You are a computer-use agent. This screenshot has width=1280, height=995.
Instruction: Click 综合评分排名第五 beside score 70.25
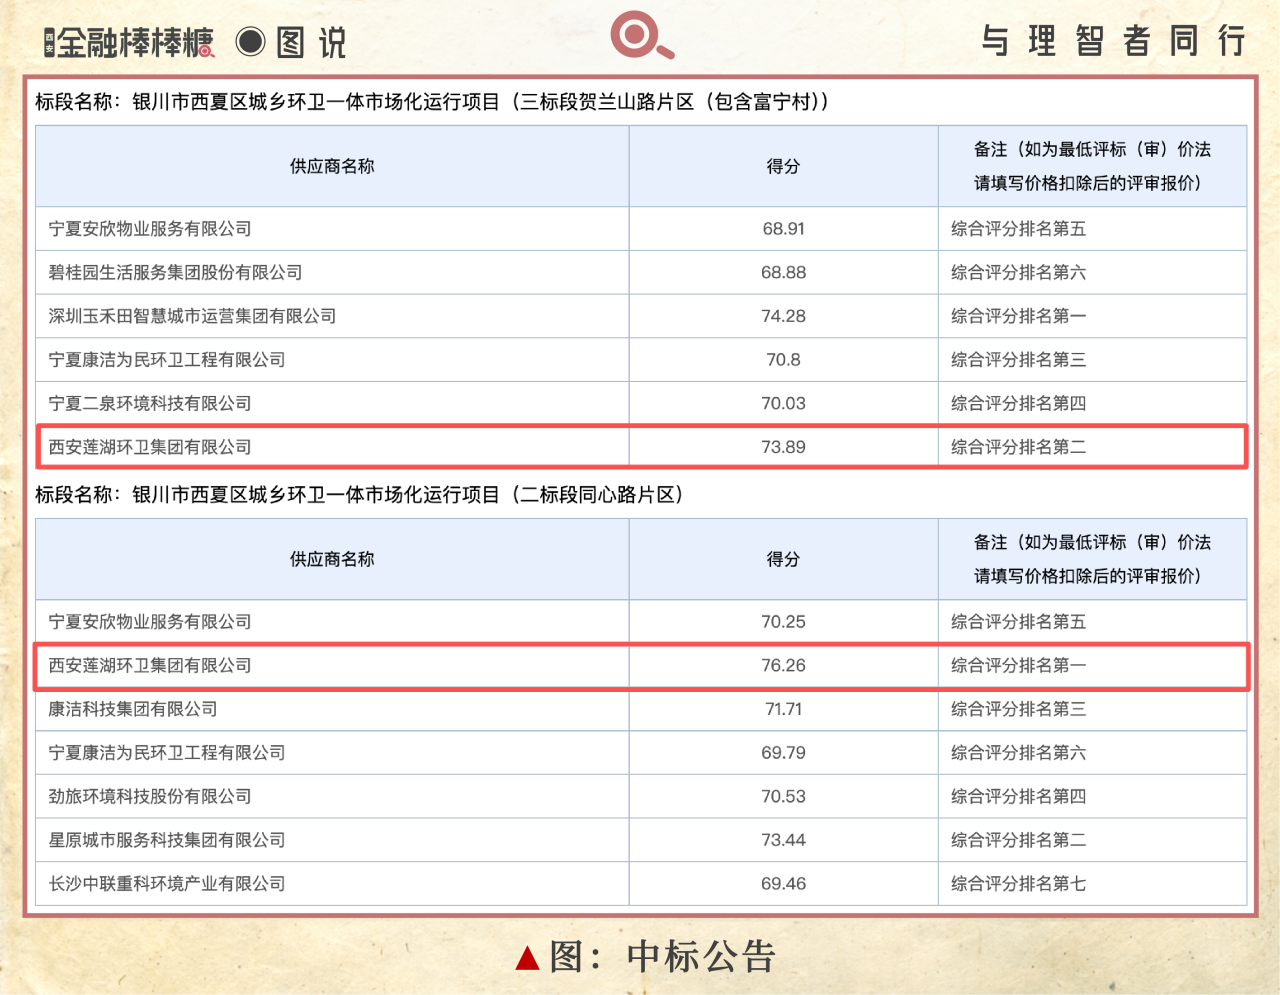(x=1018, y=622)
